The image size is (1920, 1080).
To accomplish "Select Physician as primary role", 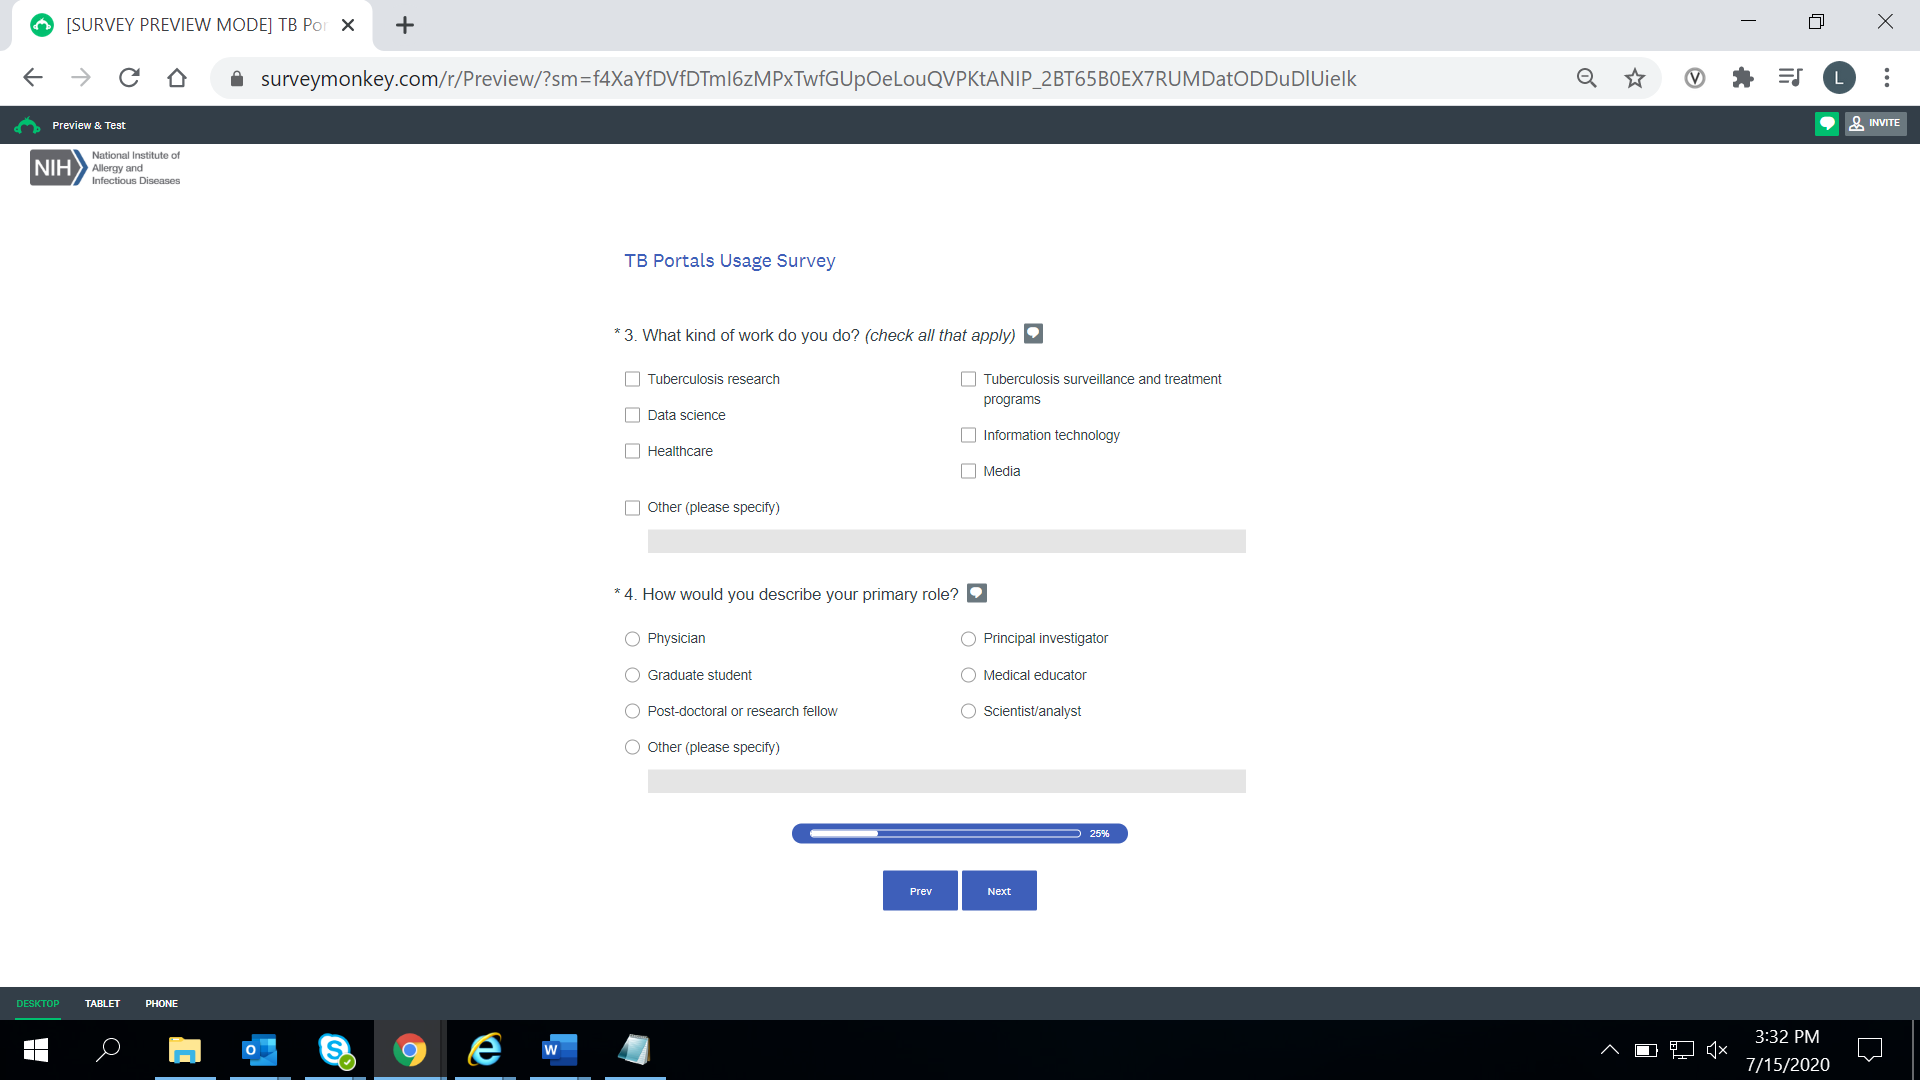I will tap(632, 639).
